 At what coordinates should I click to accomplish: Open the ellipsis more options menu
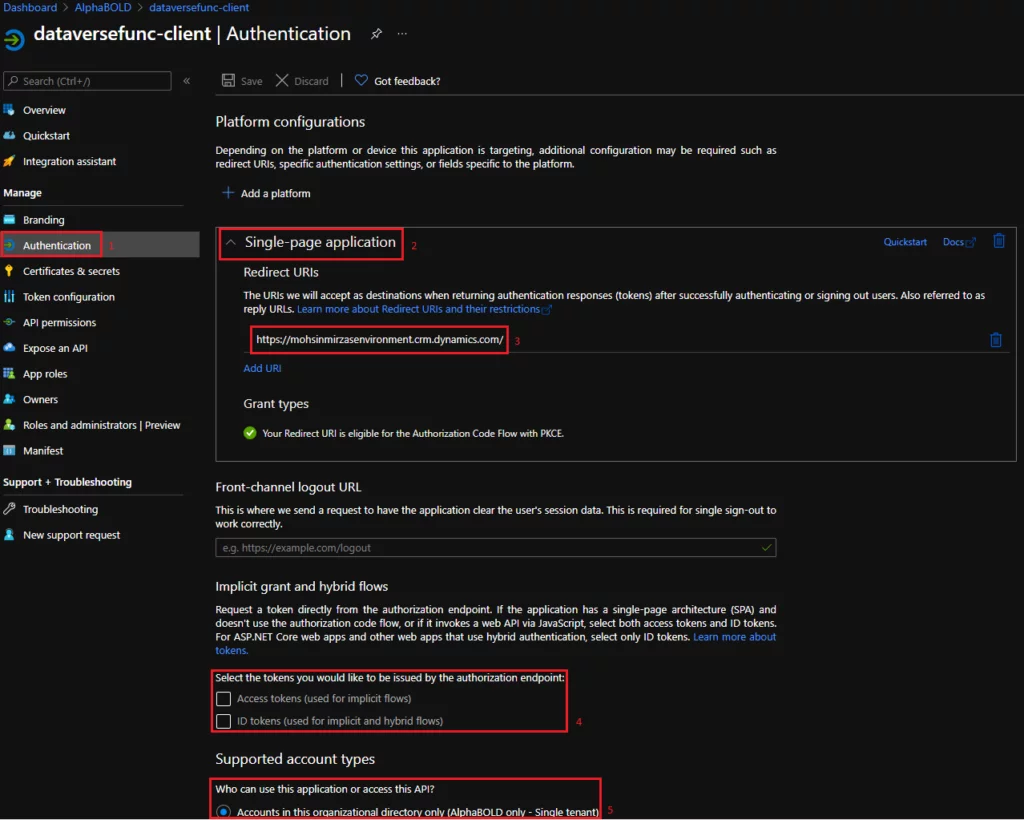(402, 33)
